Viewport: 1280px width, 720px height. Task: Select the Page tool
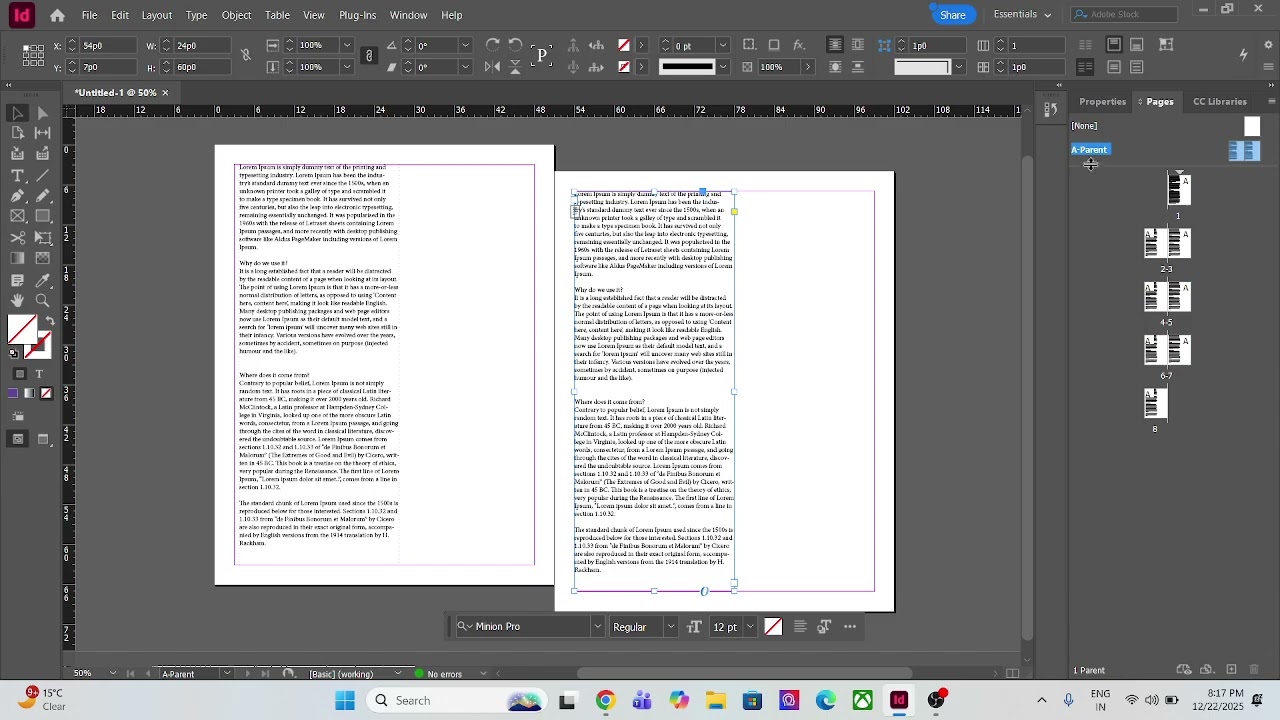pos(17,133)
